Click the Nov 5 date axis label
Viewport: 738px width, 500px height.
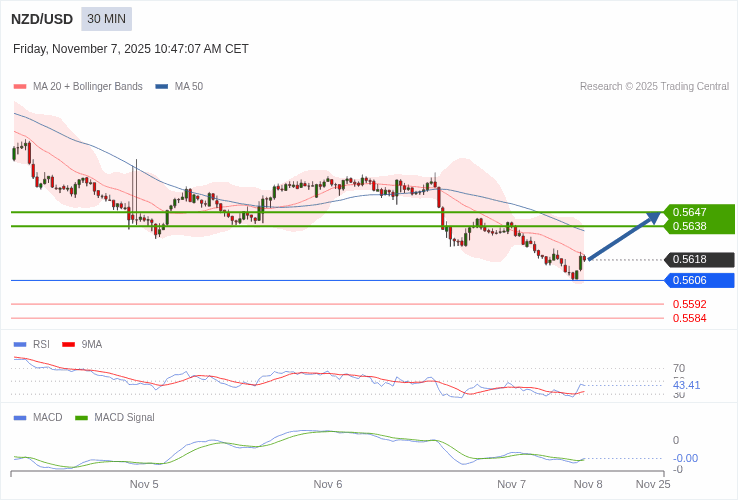[x=144, y=484]
